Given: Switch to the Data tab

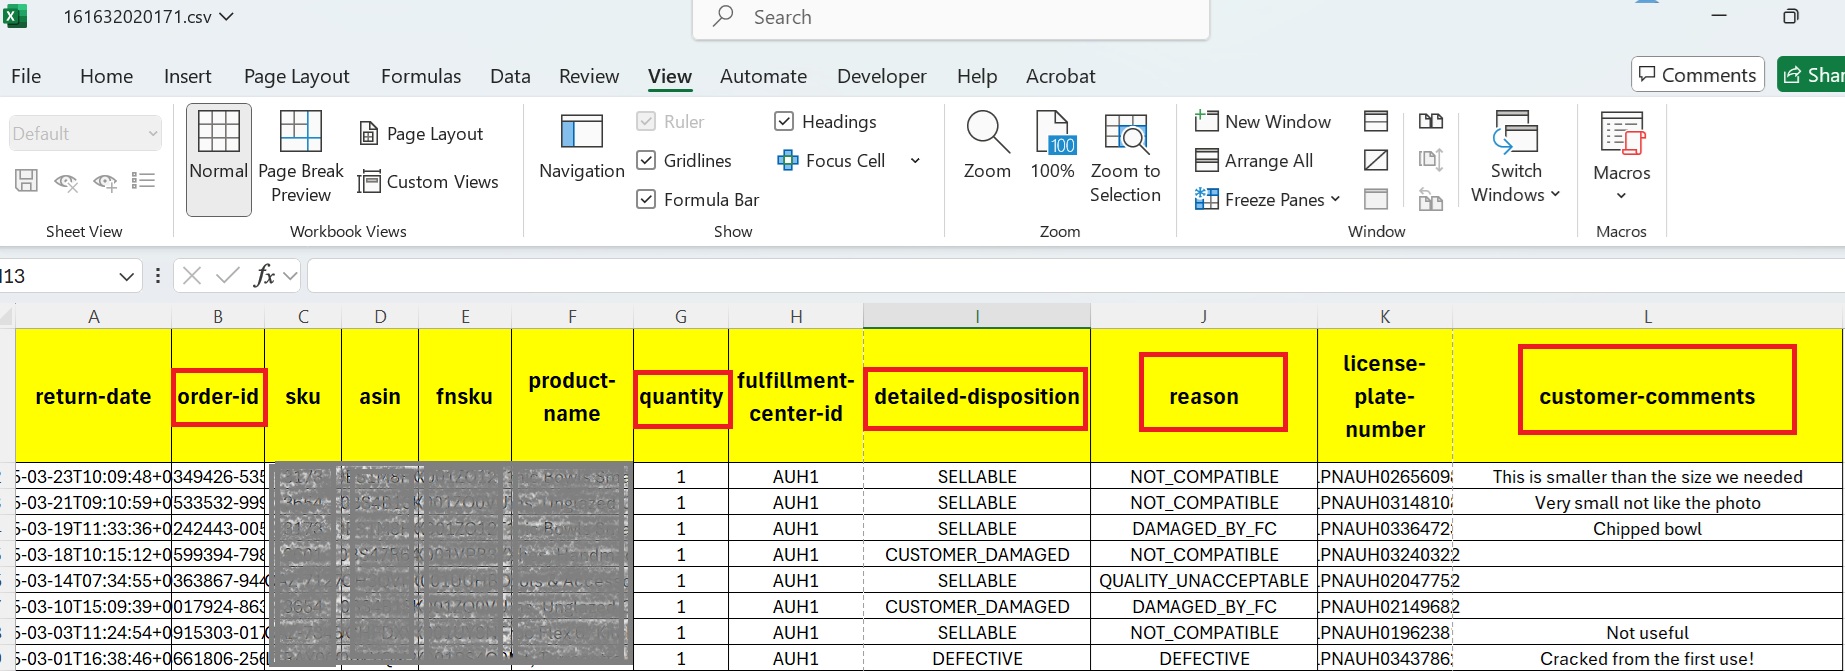Looking at the screenshot, I should click(x=510, y=76).
